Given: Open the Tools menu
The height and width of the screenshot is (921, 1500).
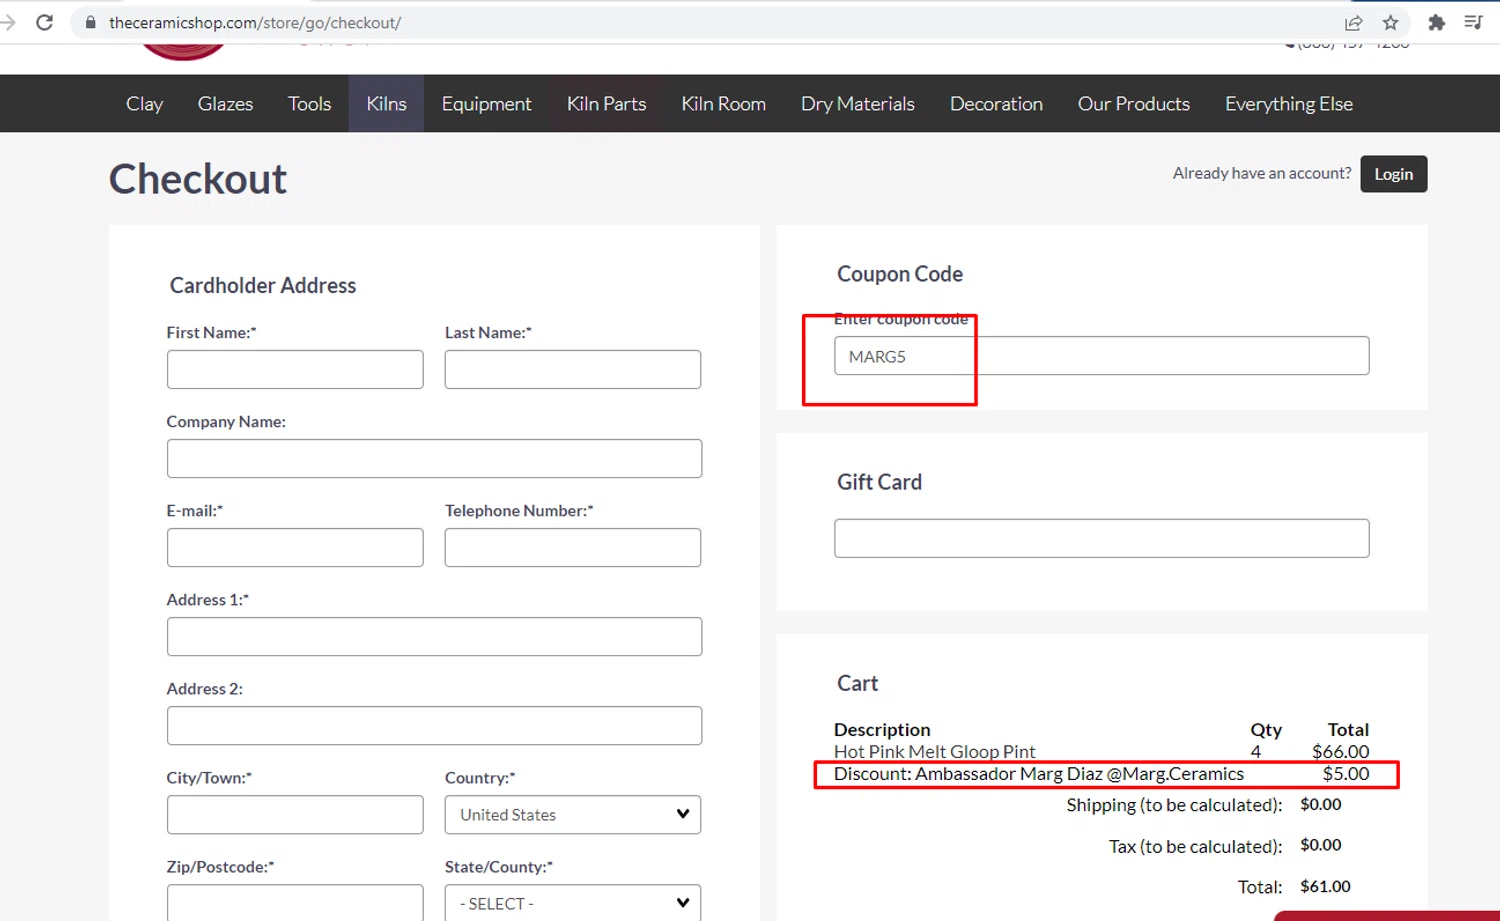Looking at the screenshot, I should [x=309, y=104].
